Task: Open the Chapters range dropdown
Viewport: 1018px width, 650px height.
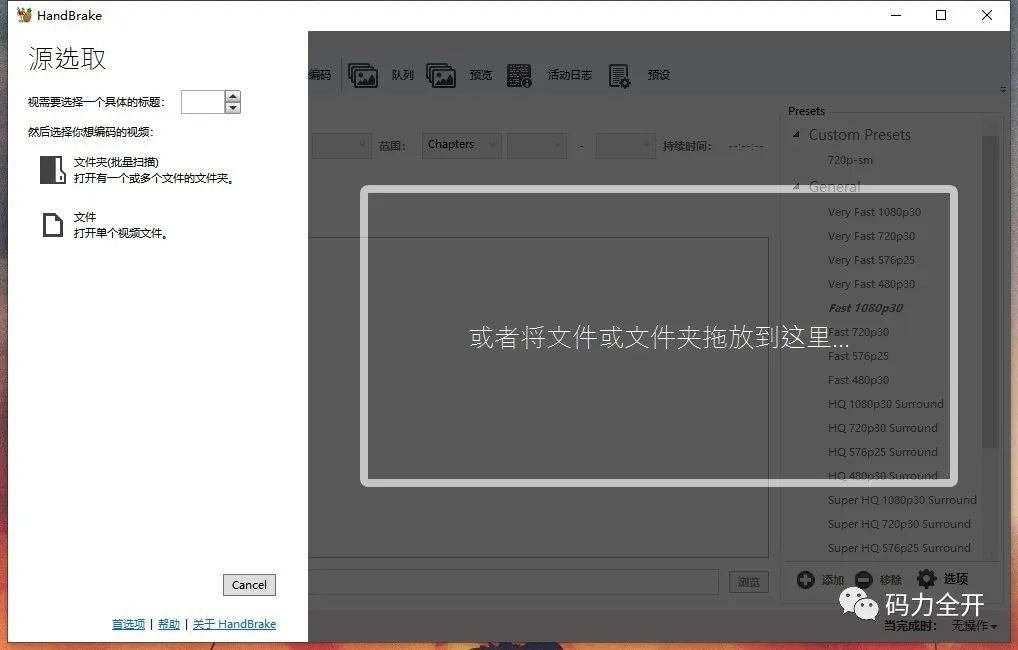Action: [462, 145]
